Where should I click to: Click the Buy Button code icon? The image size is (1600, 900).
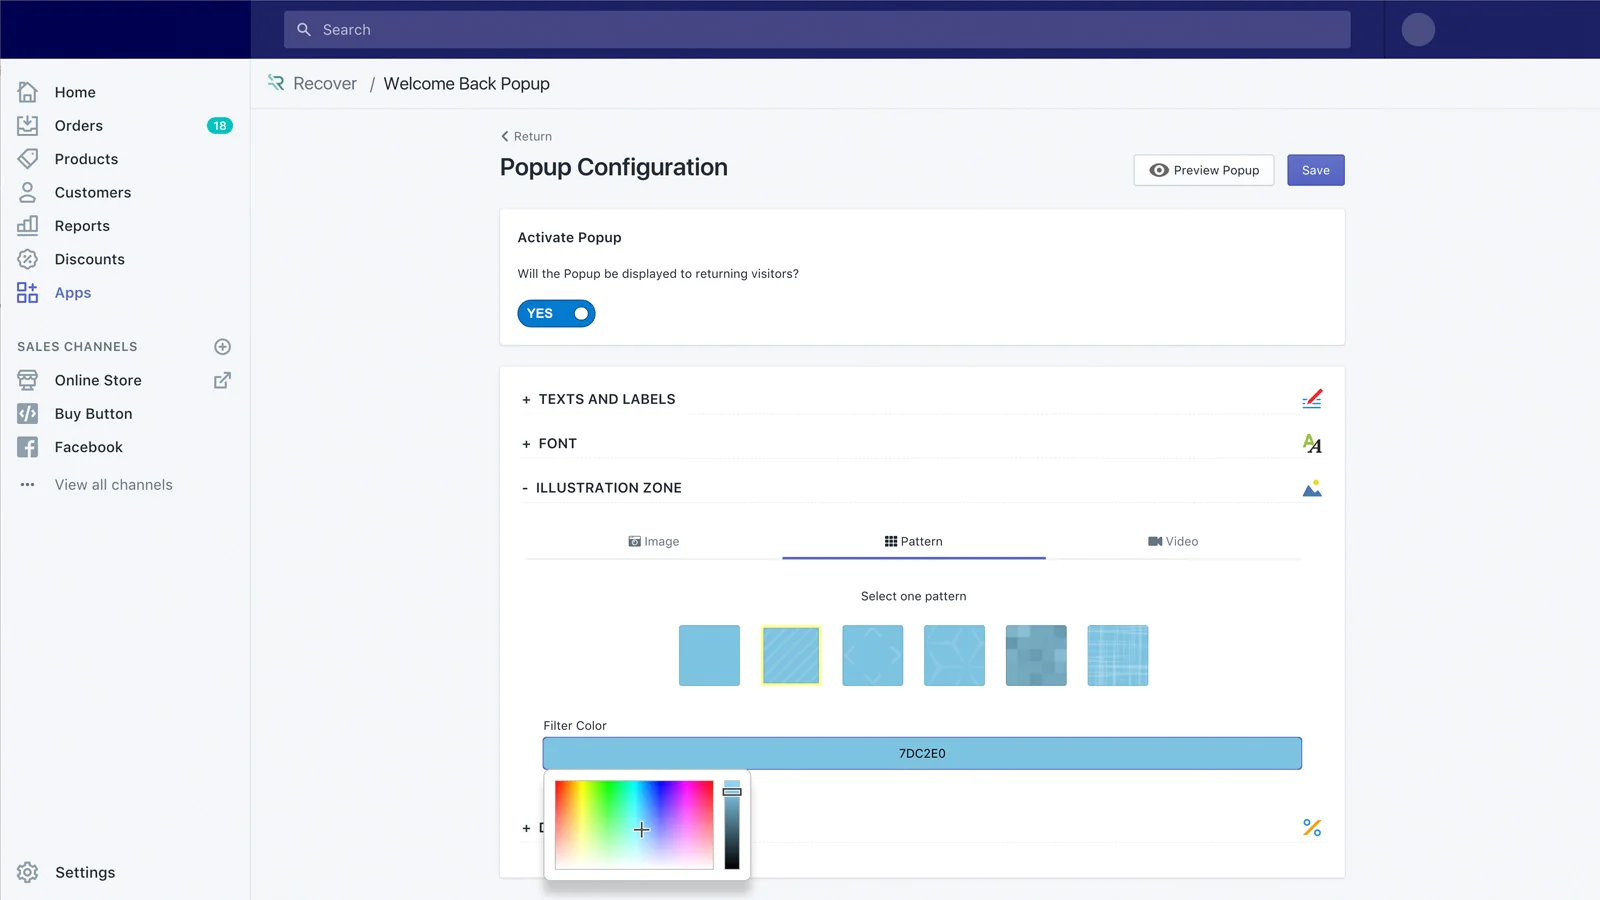point(27,414)
